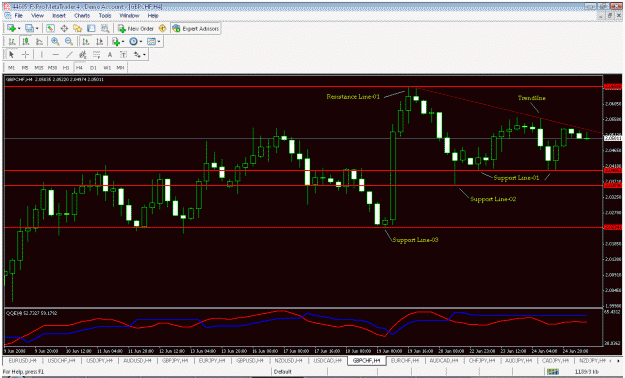
Task: Click the New Order button
Action: (x=136, y=29)
